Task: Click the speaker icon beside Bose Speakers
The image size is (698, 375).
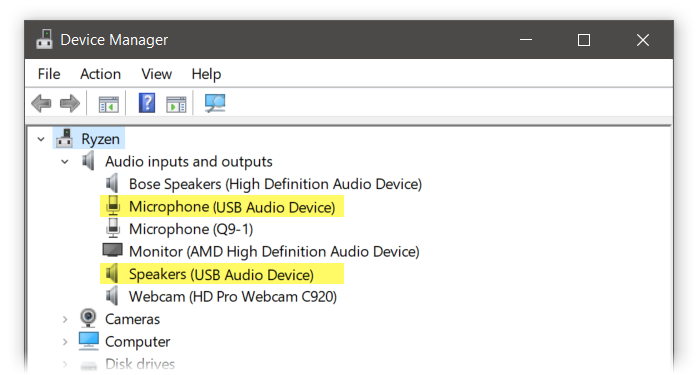Action: click(x=112, y=183)
